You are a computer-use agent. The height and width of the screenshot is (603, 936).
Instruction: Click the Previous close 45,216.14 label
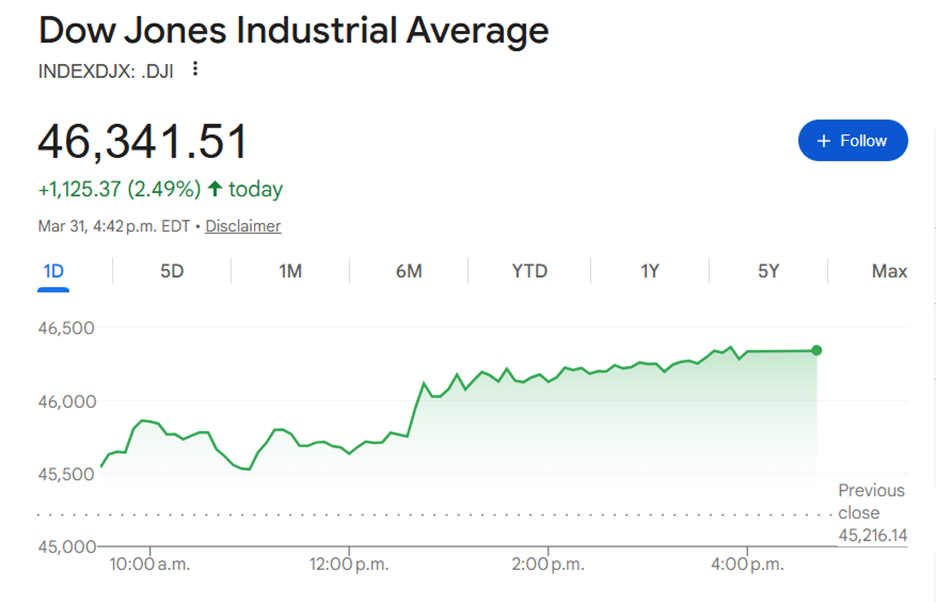point(872,513)
